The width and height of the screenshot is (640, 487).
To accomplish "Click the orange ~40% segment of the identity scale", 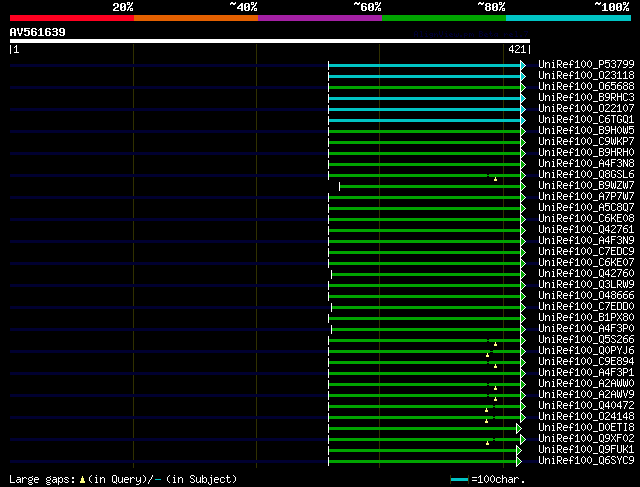I will (x=196, y=18).
